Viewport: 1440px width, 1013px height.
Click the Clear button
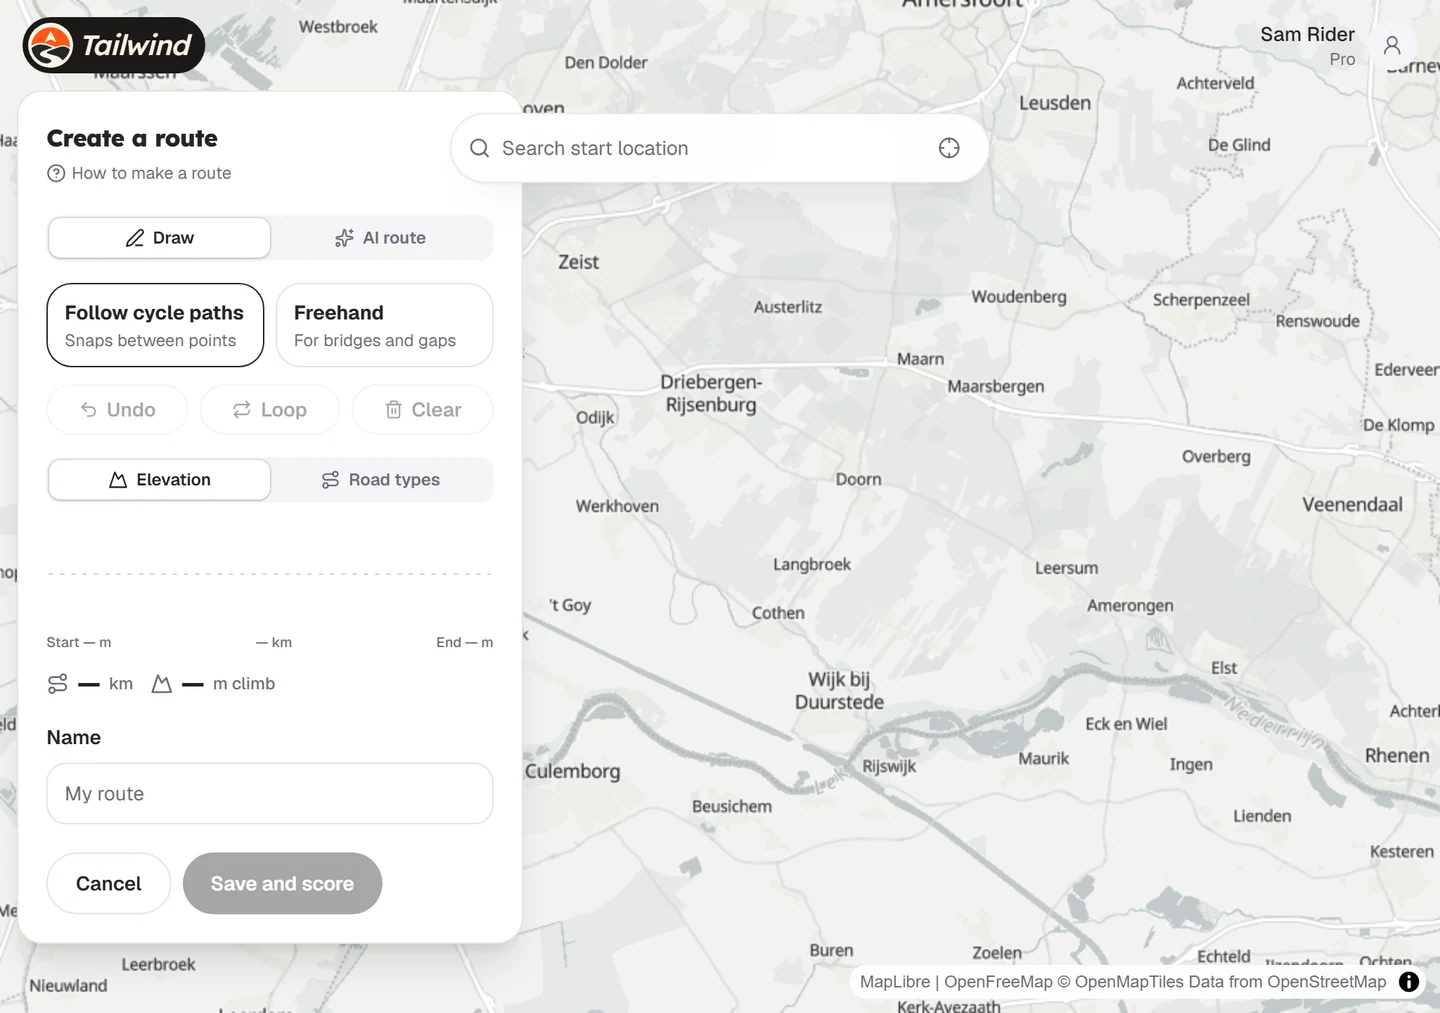[x=423, y=410]
